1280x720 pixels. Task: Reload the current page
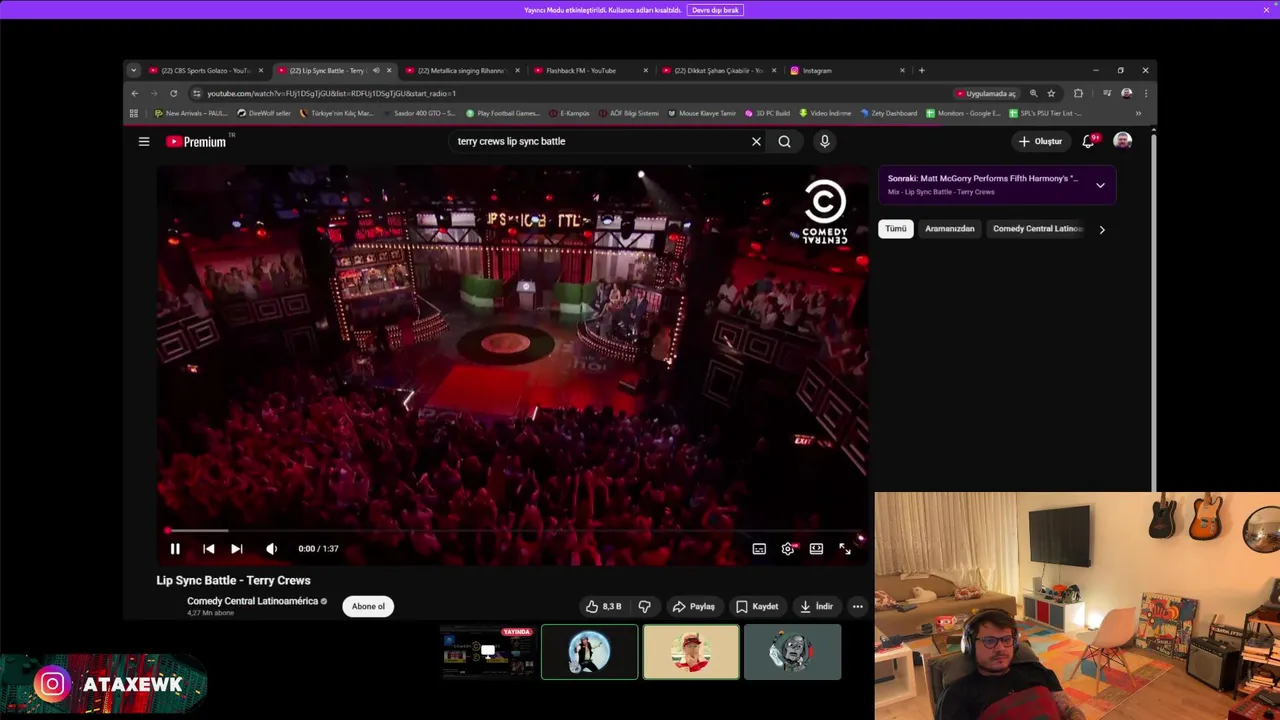click(x=173, y=93)
